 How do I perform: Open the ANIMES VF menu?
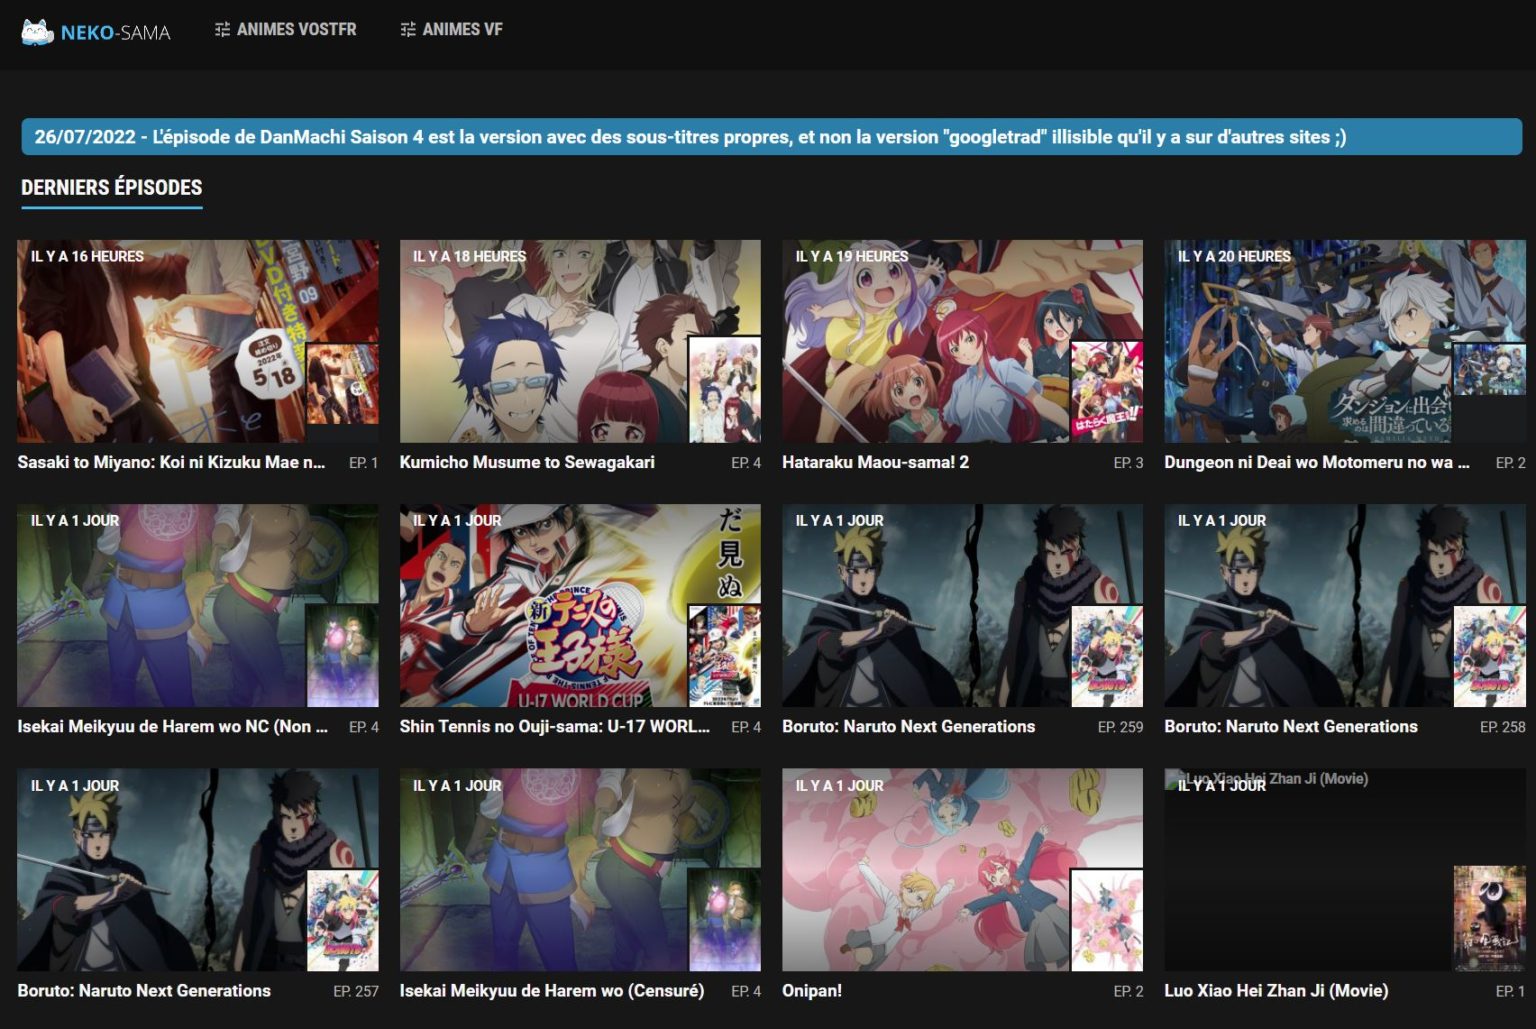[462, 29]
